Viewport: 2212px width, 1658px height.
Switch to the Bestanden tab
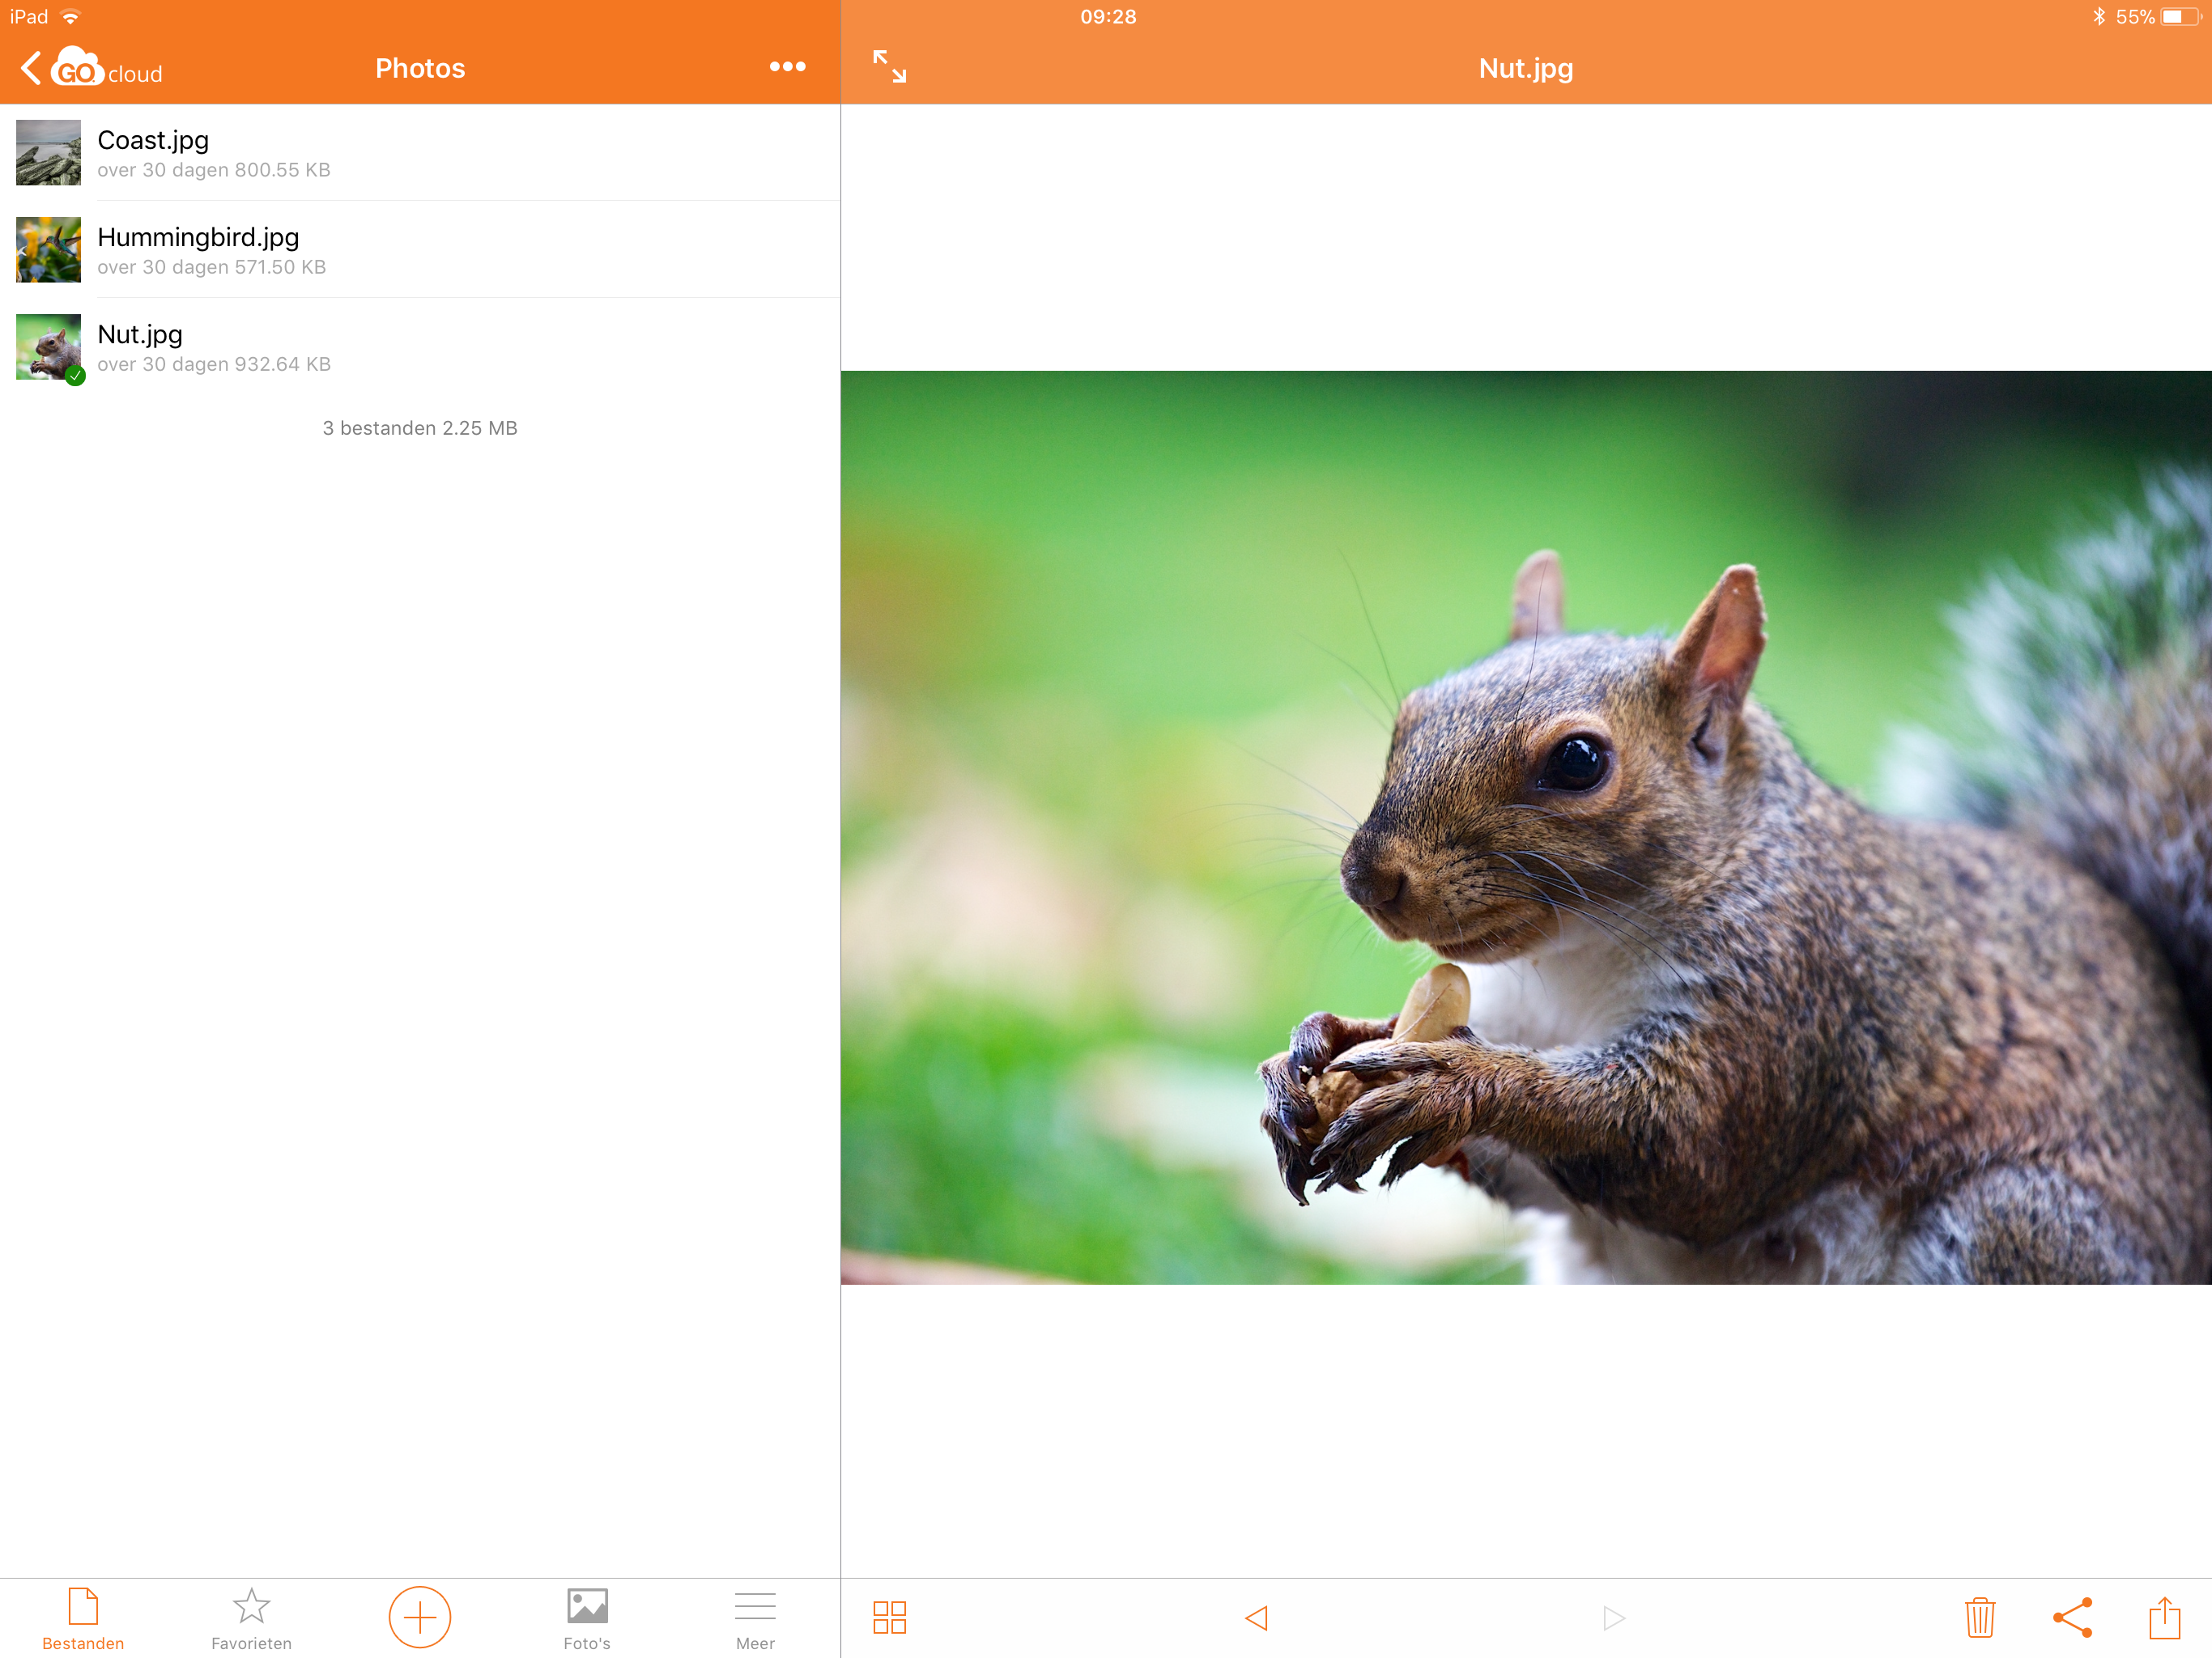[x=83, y=1619]
